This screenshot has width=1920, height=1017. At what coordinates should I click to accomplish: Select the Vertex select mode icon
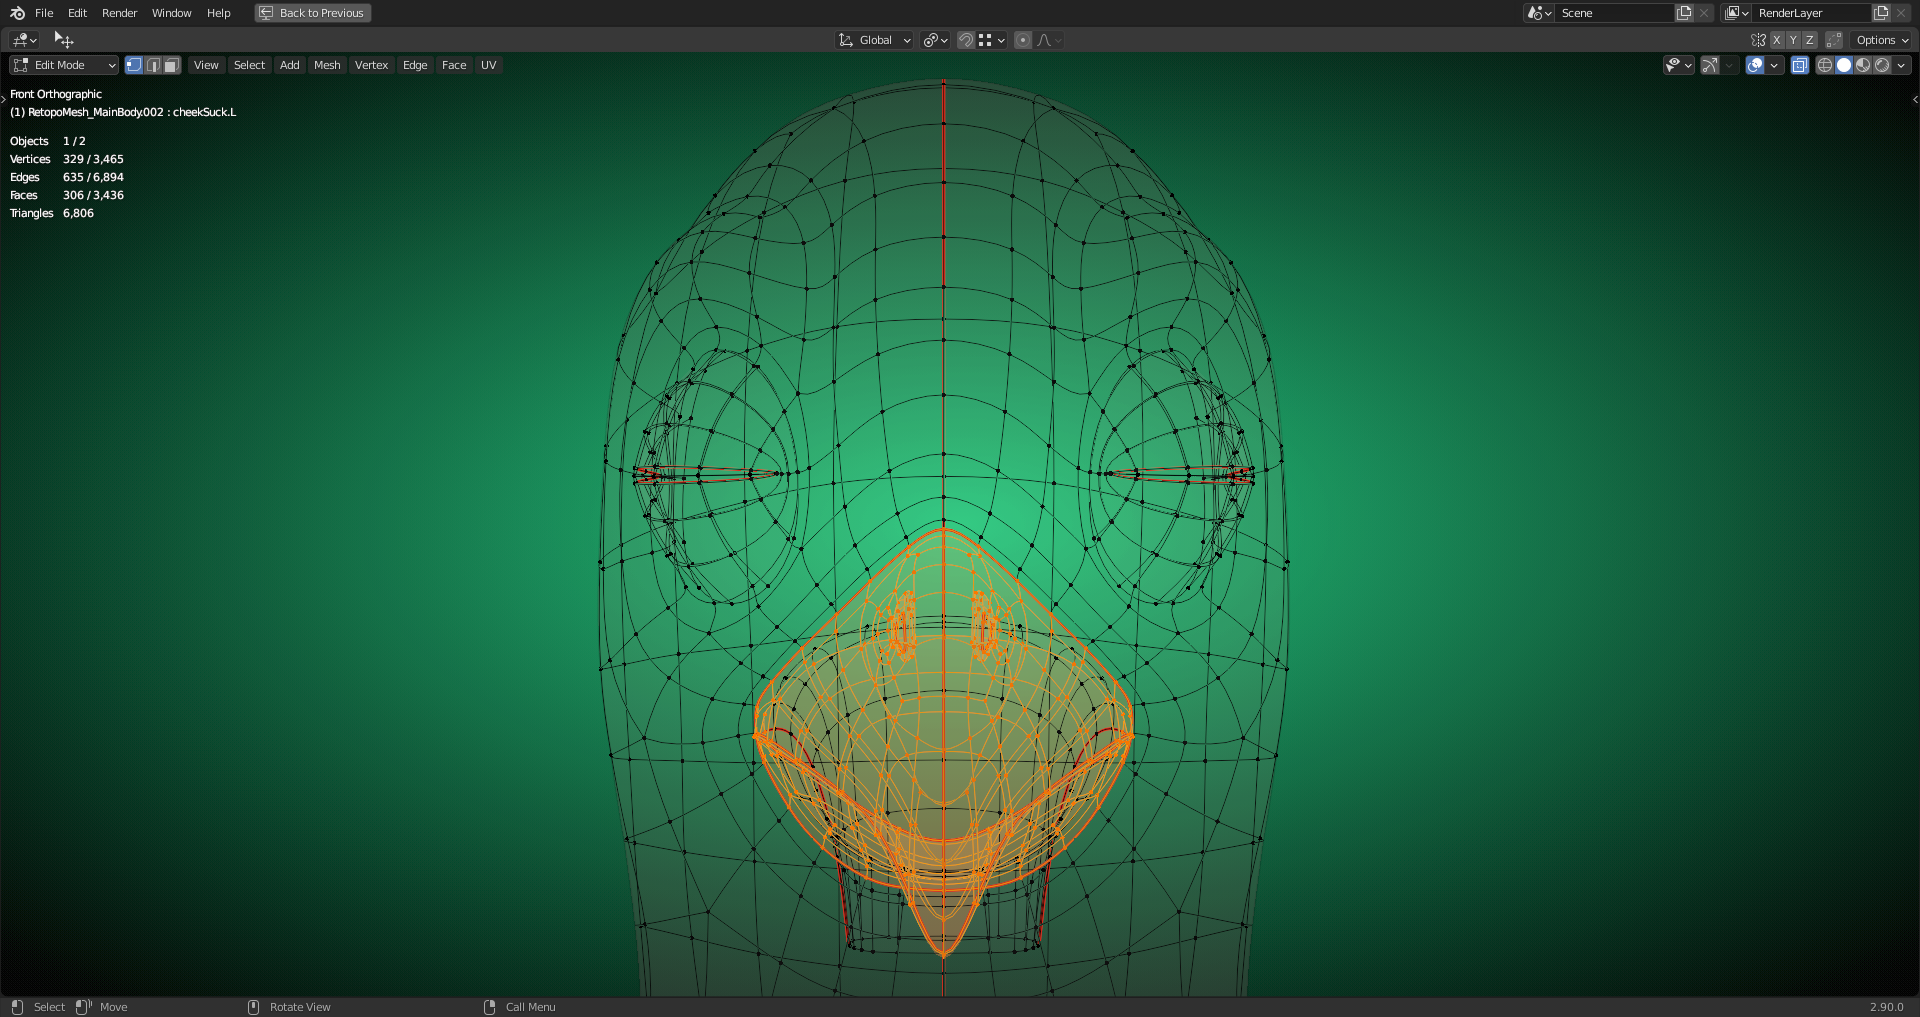pyautogui.click(x=133, y=64)
